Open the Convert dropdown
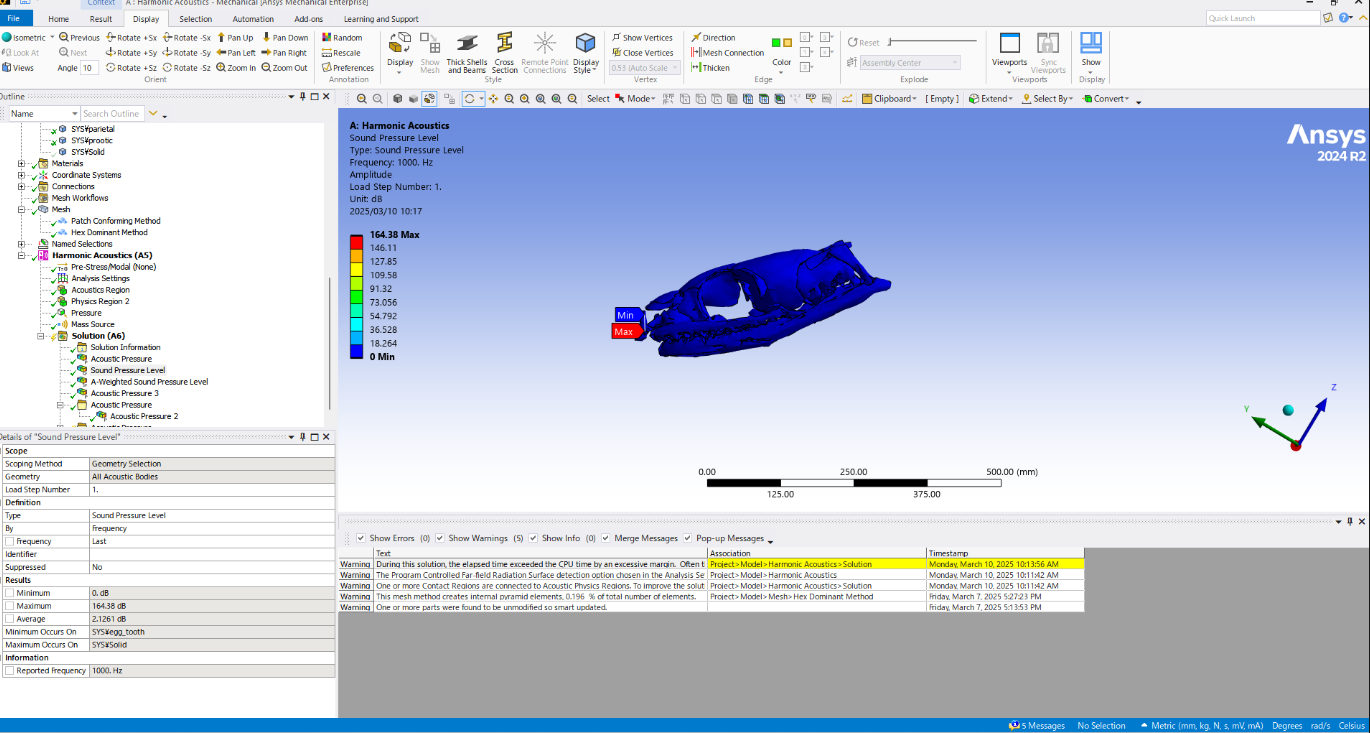Screen dimensions: 1370x733 1128,98
